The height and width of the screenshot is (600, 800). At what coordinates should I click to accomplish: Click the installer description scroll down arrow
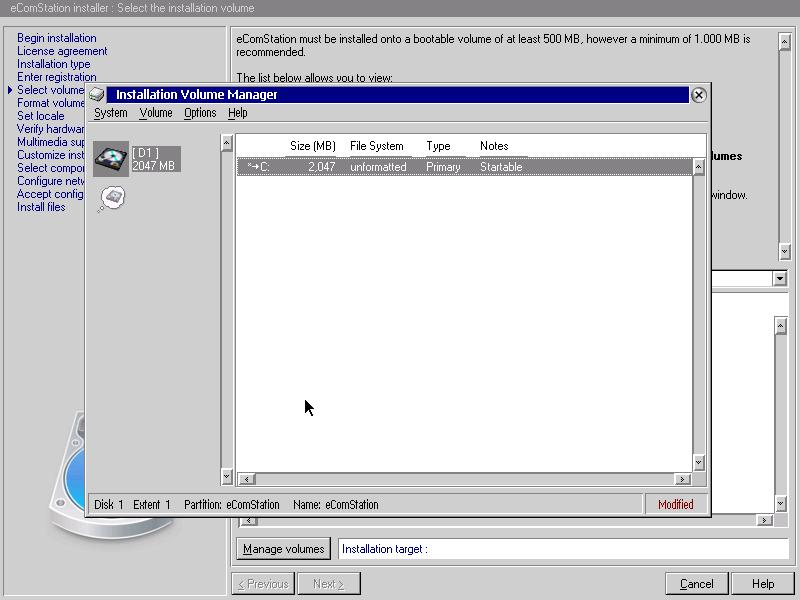(785, 251)
